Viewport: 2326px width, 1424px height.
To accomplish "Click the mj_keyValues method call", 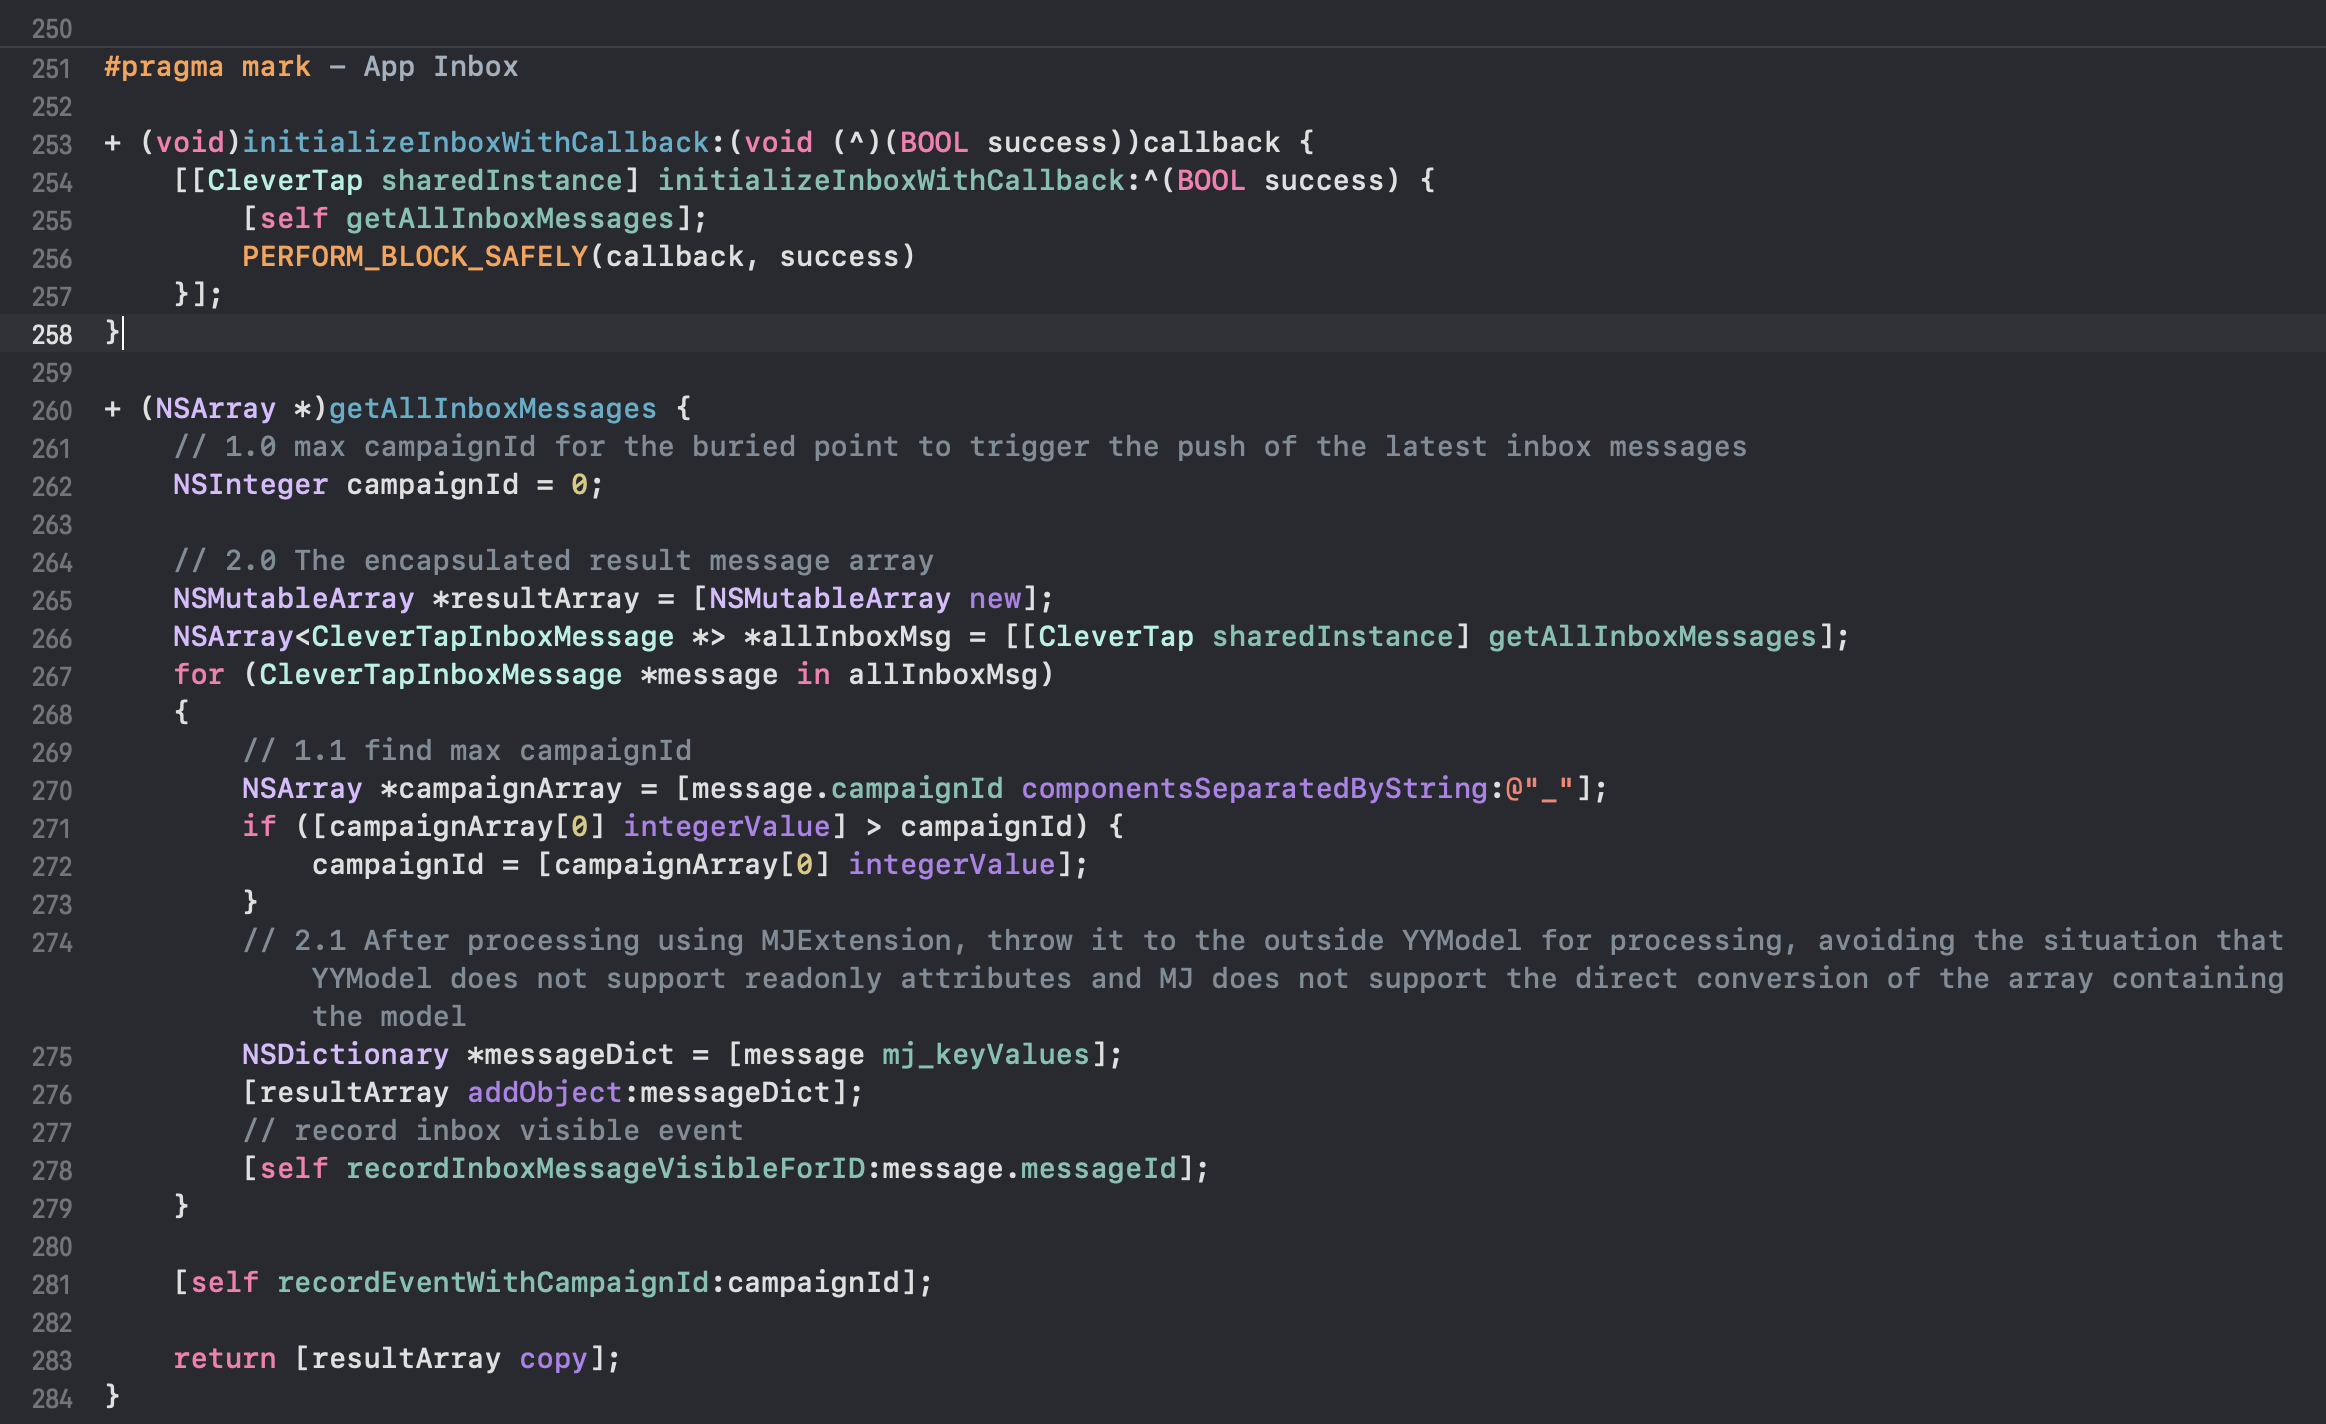I will point(985,1055).
